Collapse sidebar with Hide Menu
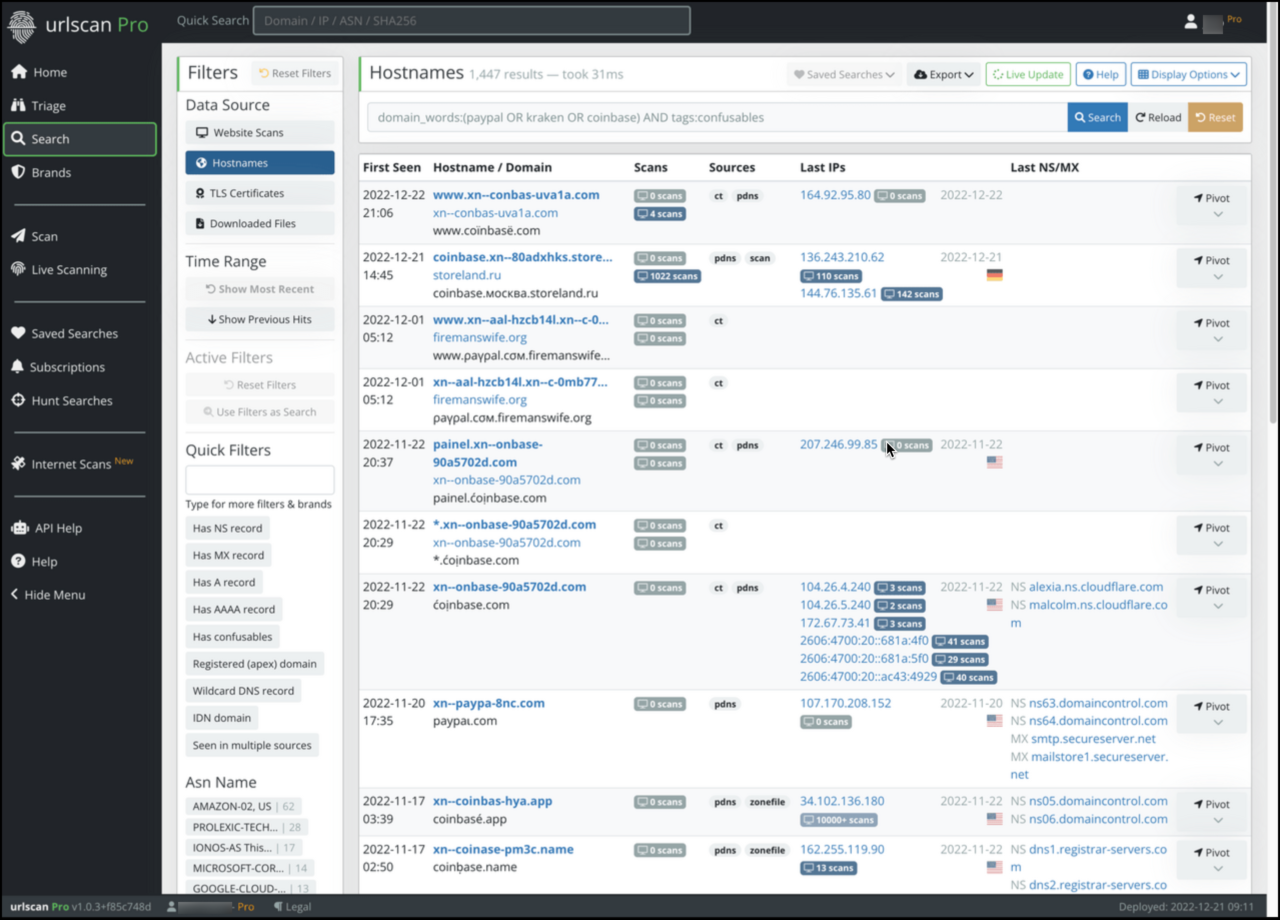 pyautogui.click(x=54, y=595)
